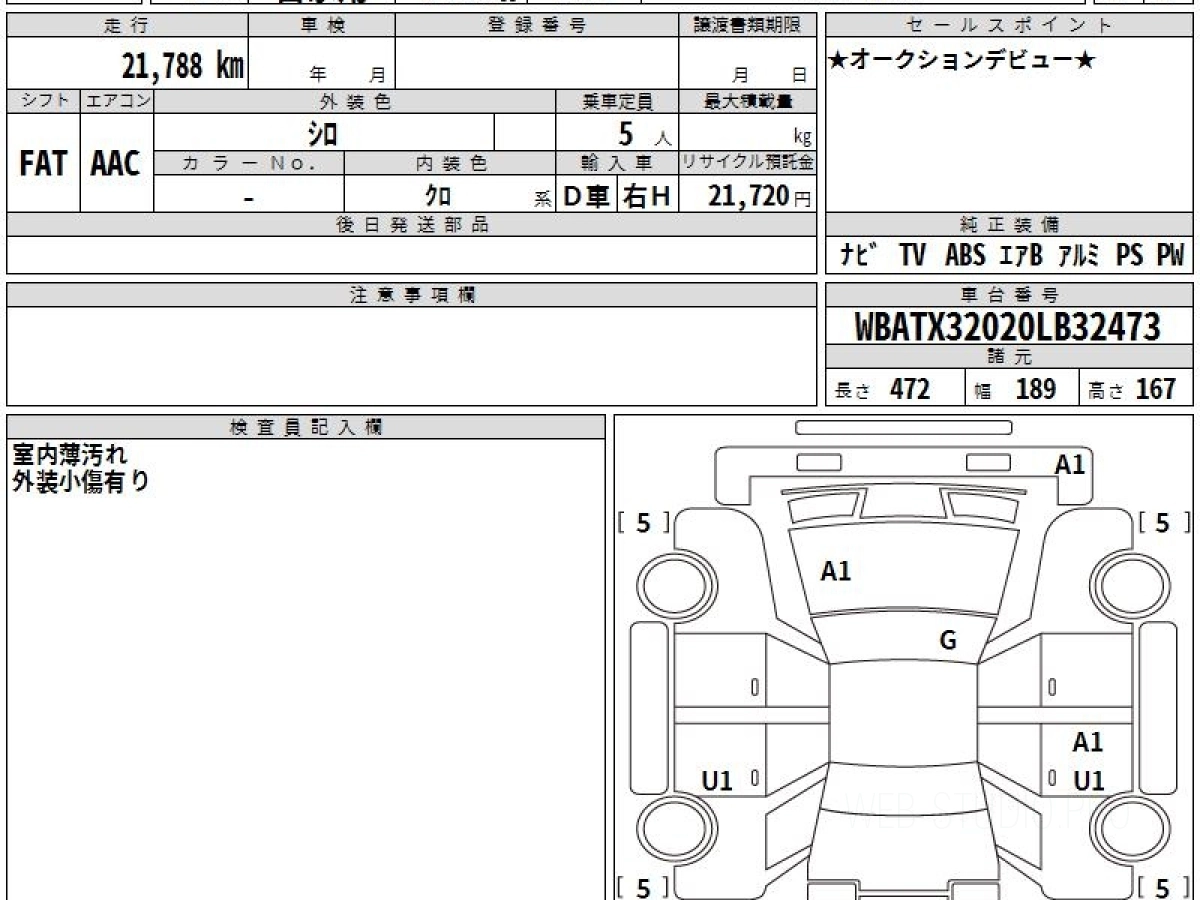Screen dimensions: 1200x900
Task: Click the 外装小傷有り inspector note
Action: click(x=80, y=481)
